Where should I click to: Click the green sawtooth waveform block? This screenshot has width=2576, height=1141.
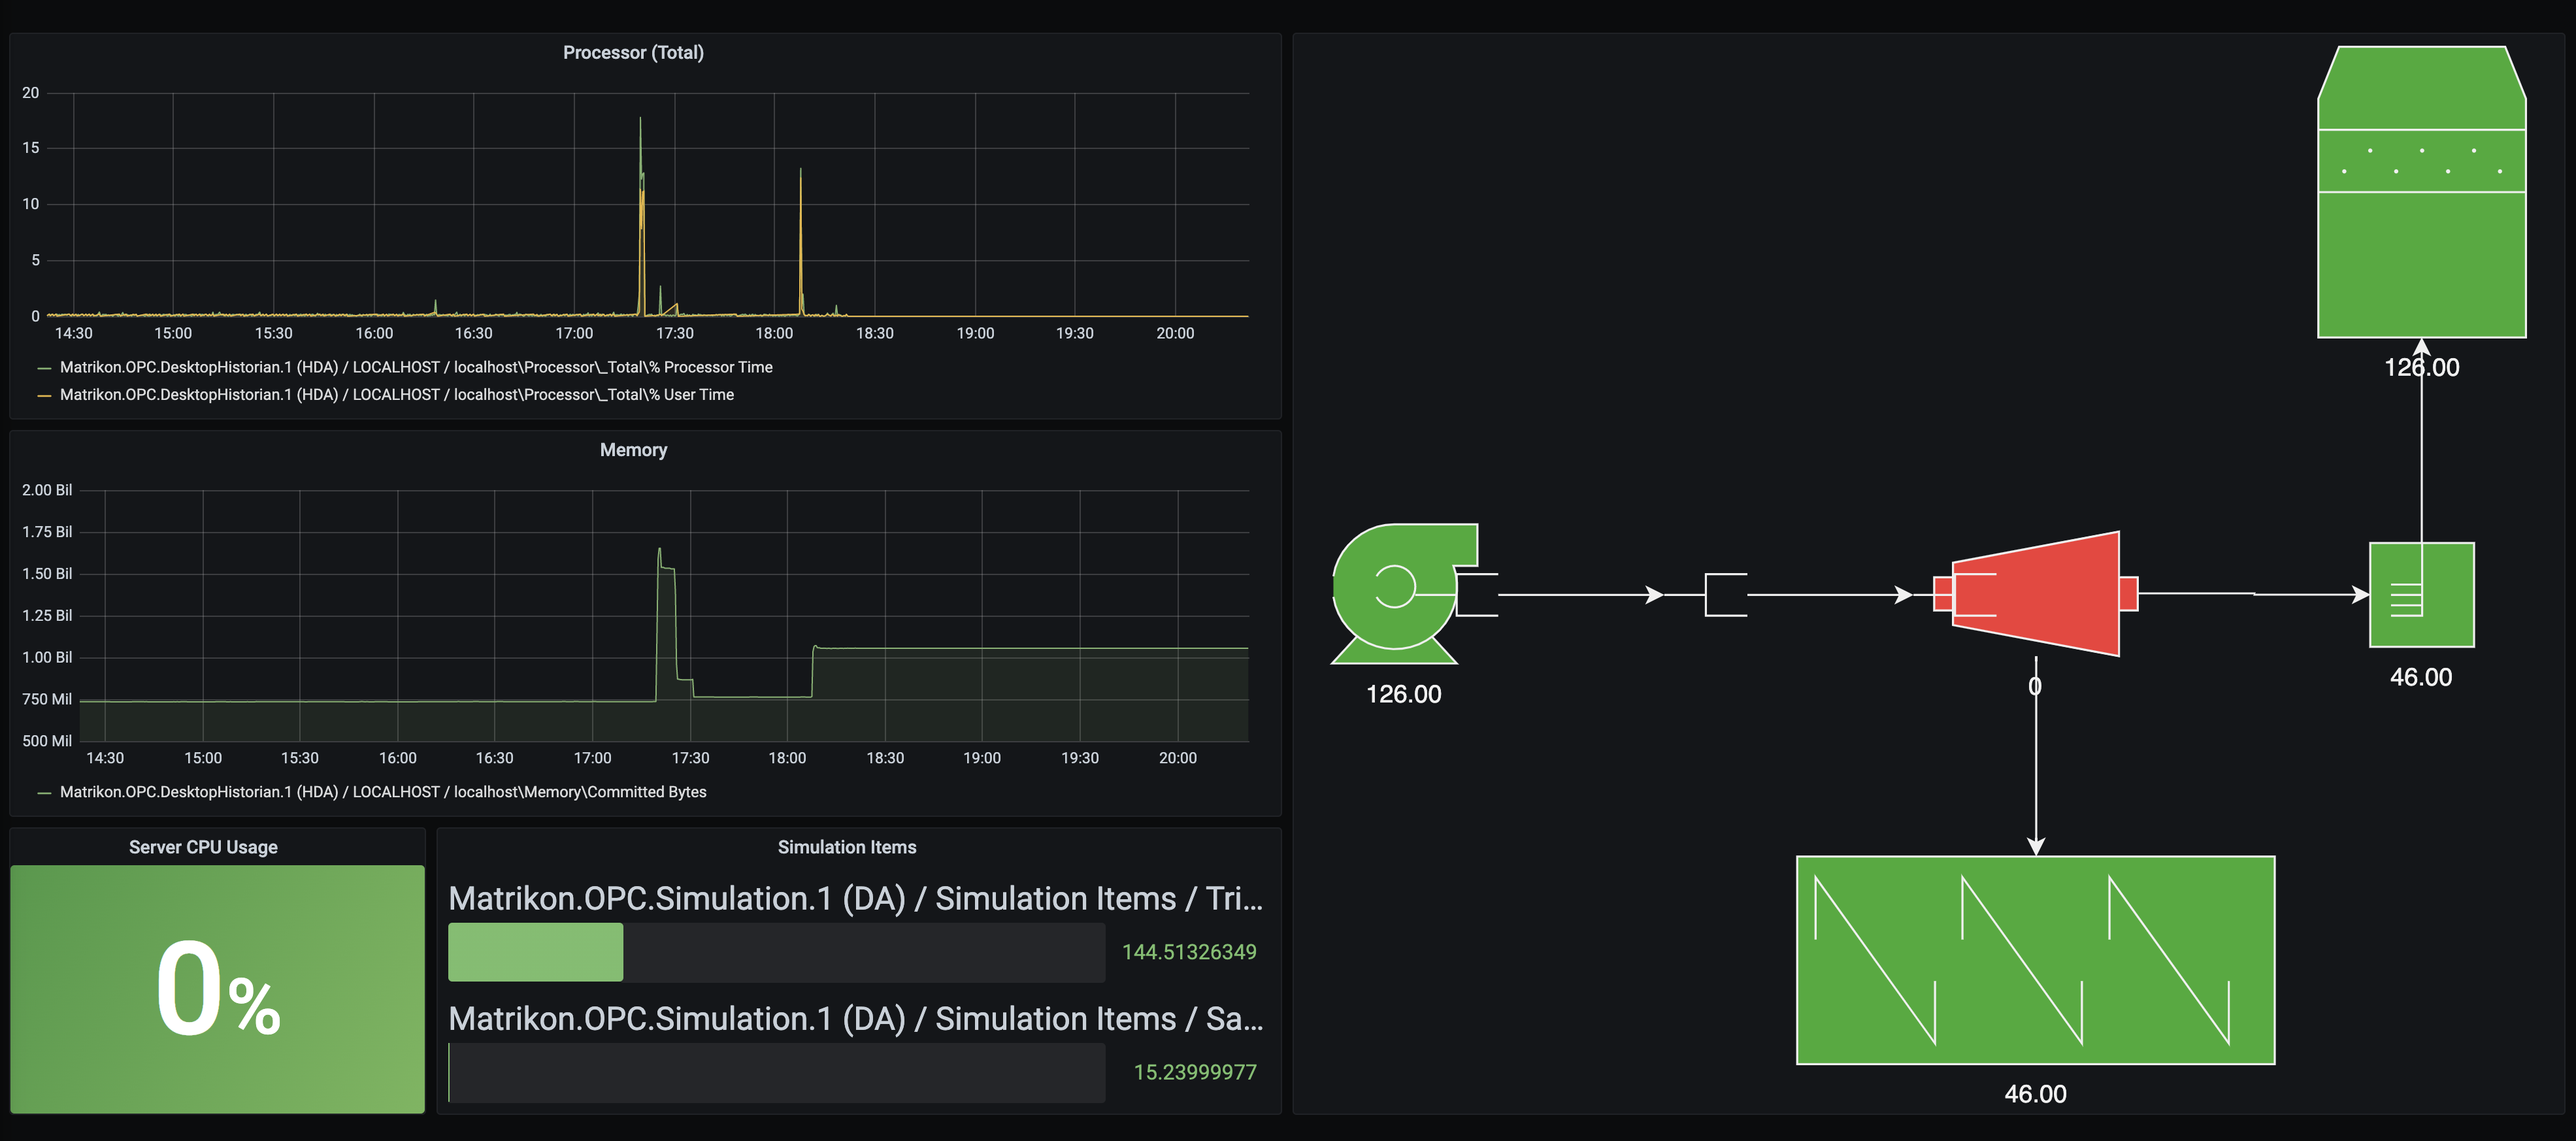[x=2035, y=960]
